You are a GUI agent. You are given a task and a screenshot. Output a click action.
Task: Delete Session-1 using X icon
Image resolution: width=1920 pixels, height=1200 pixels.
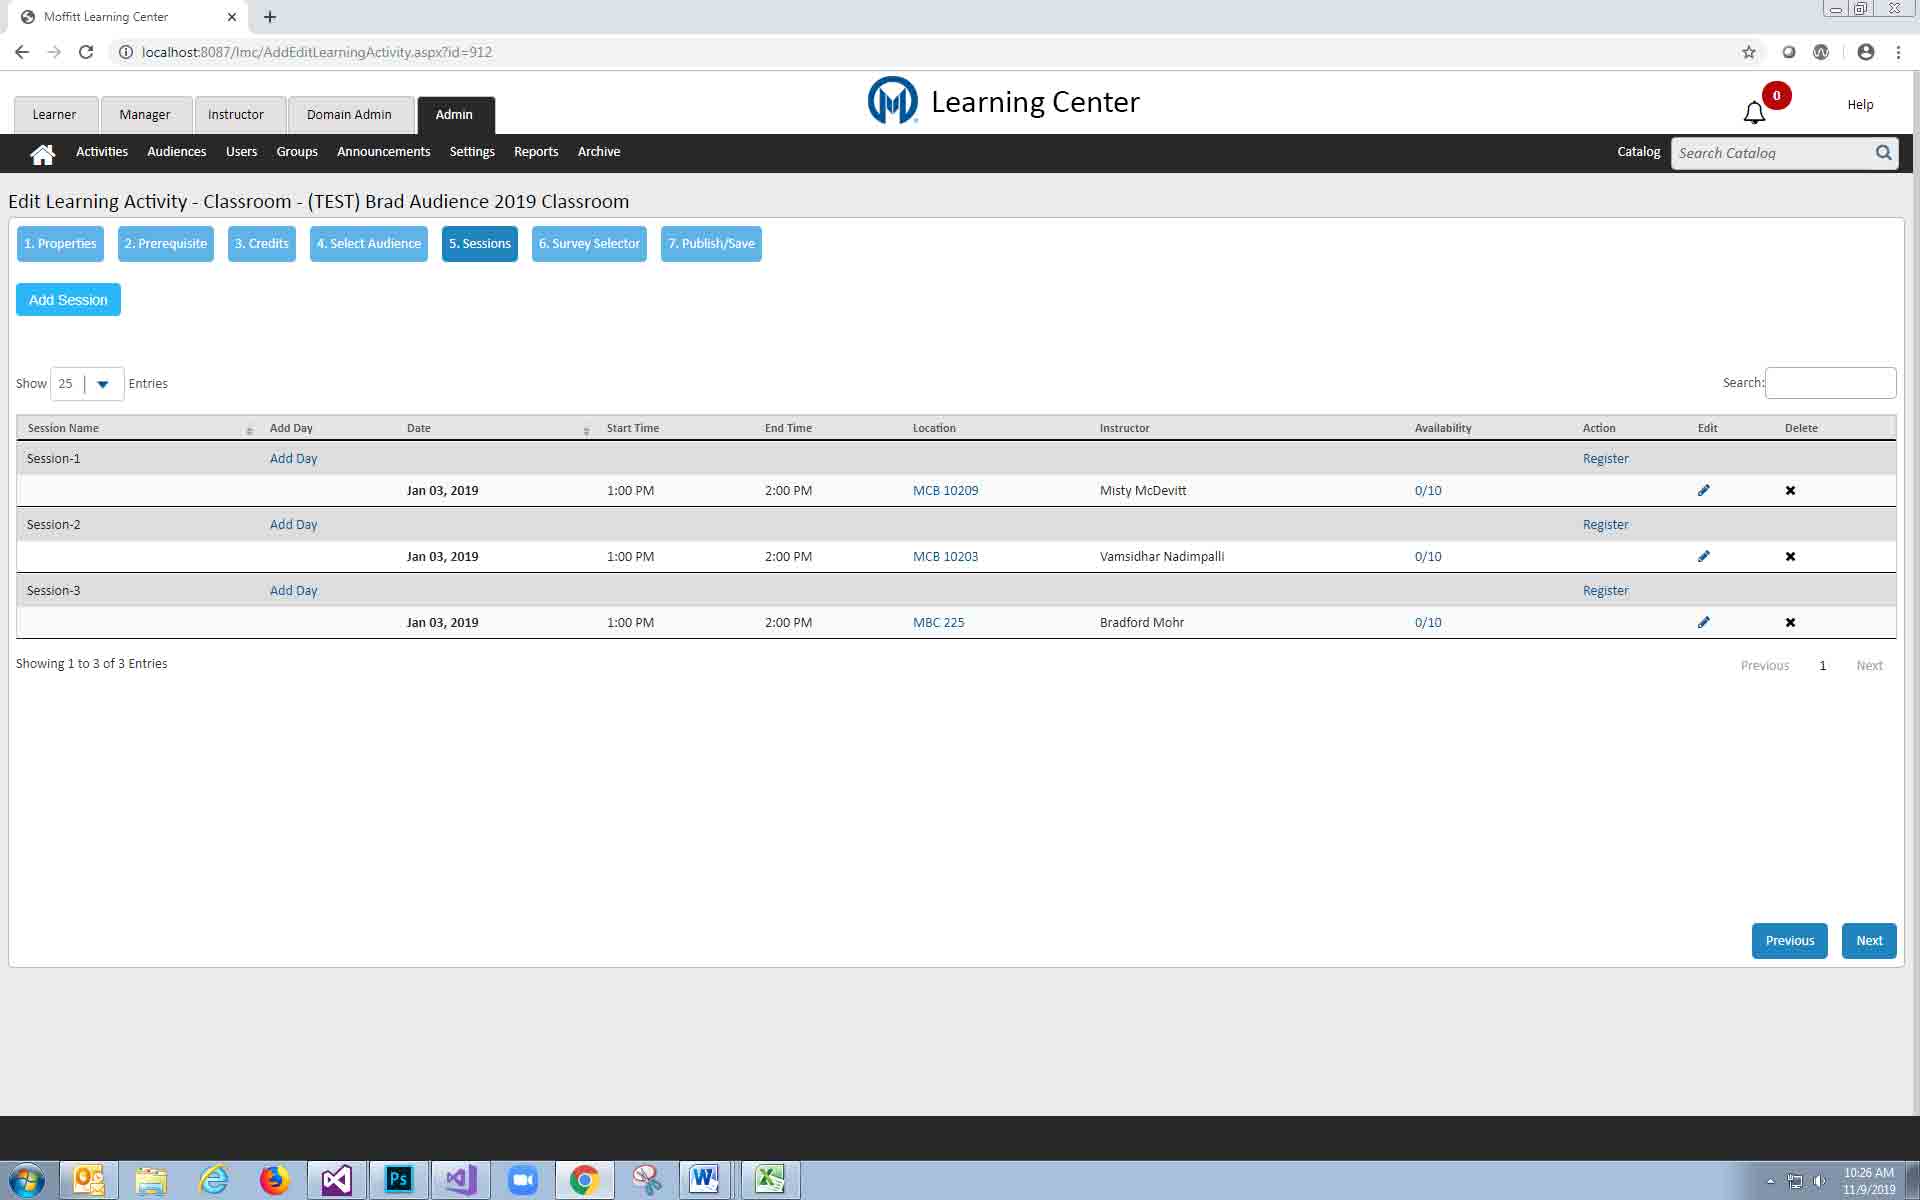coord(1790,490)
